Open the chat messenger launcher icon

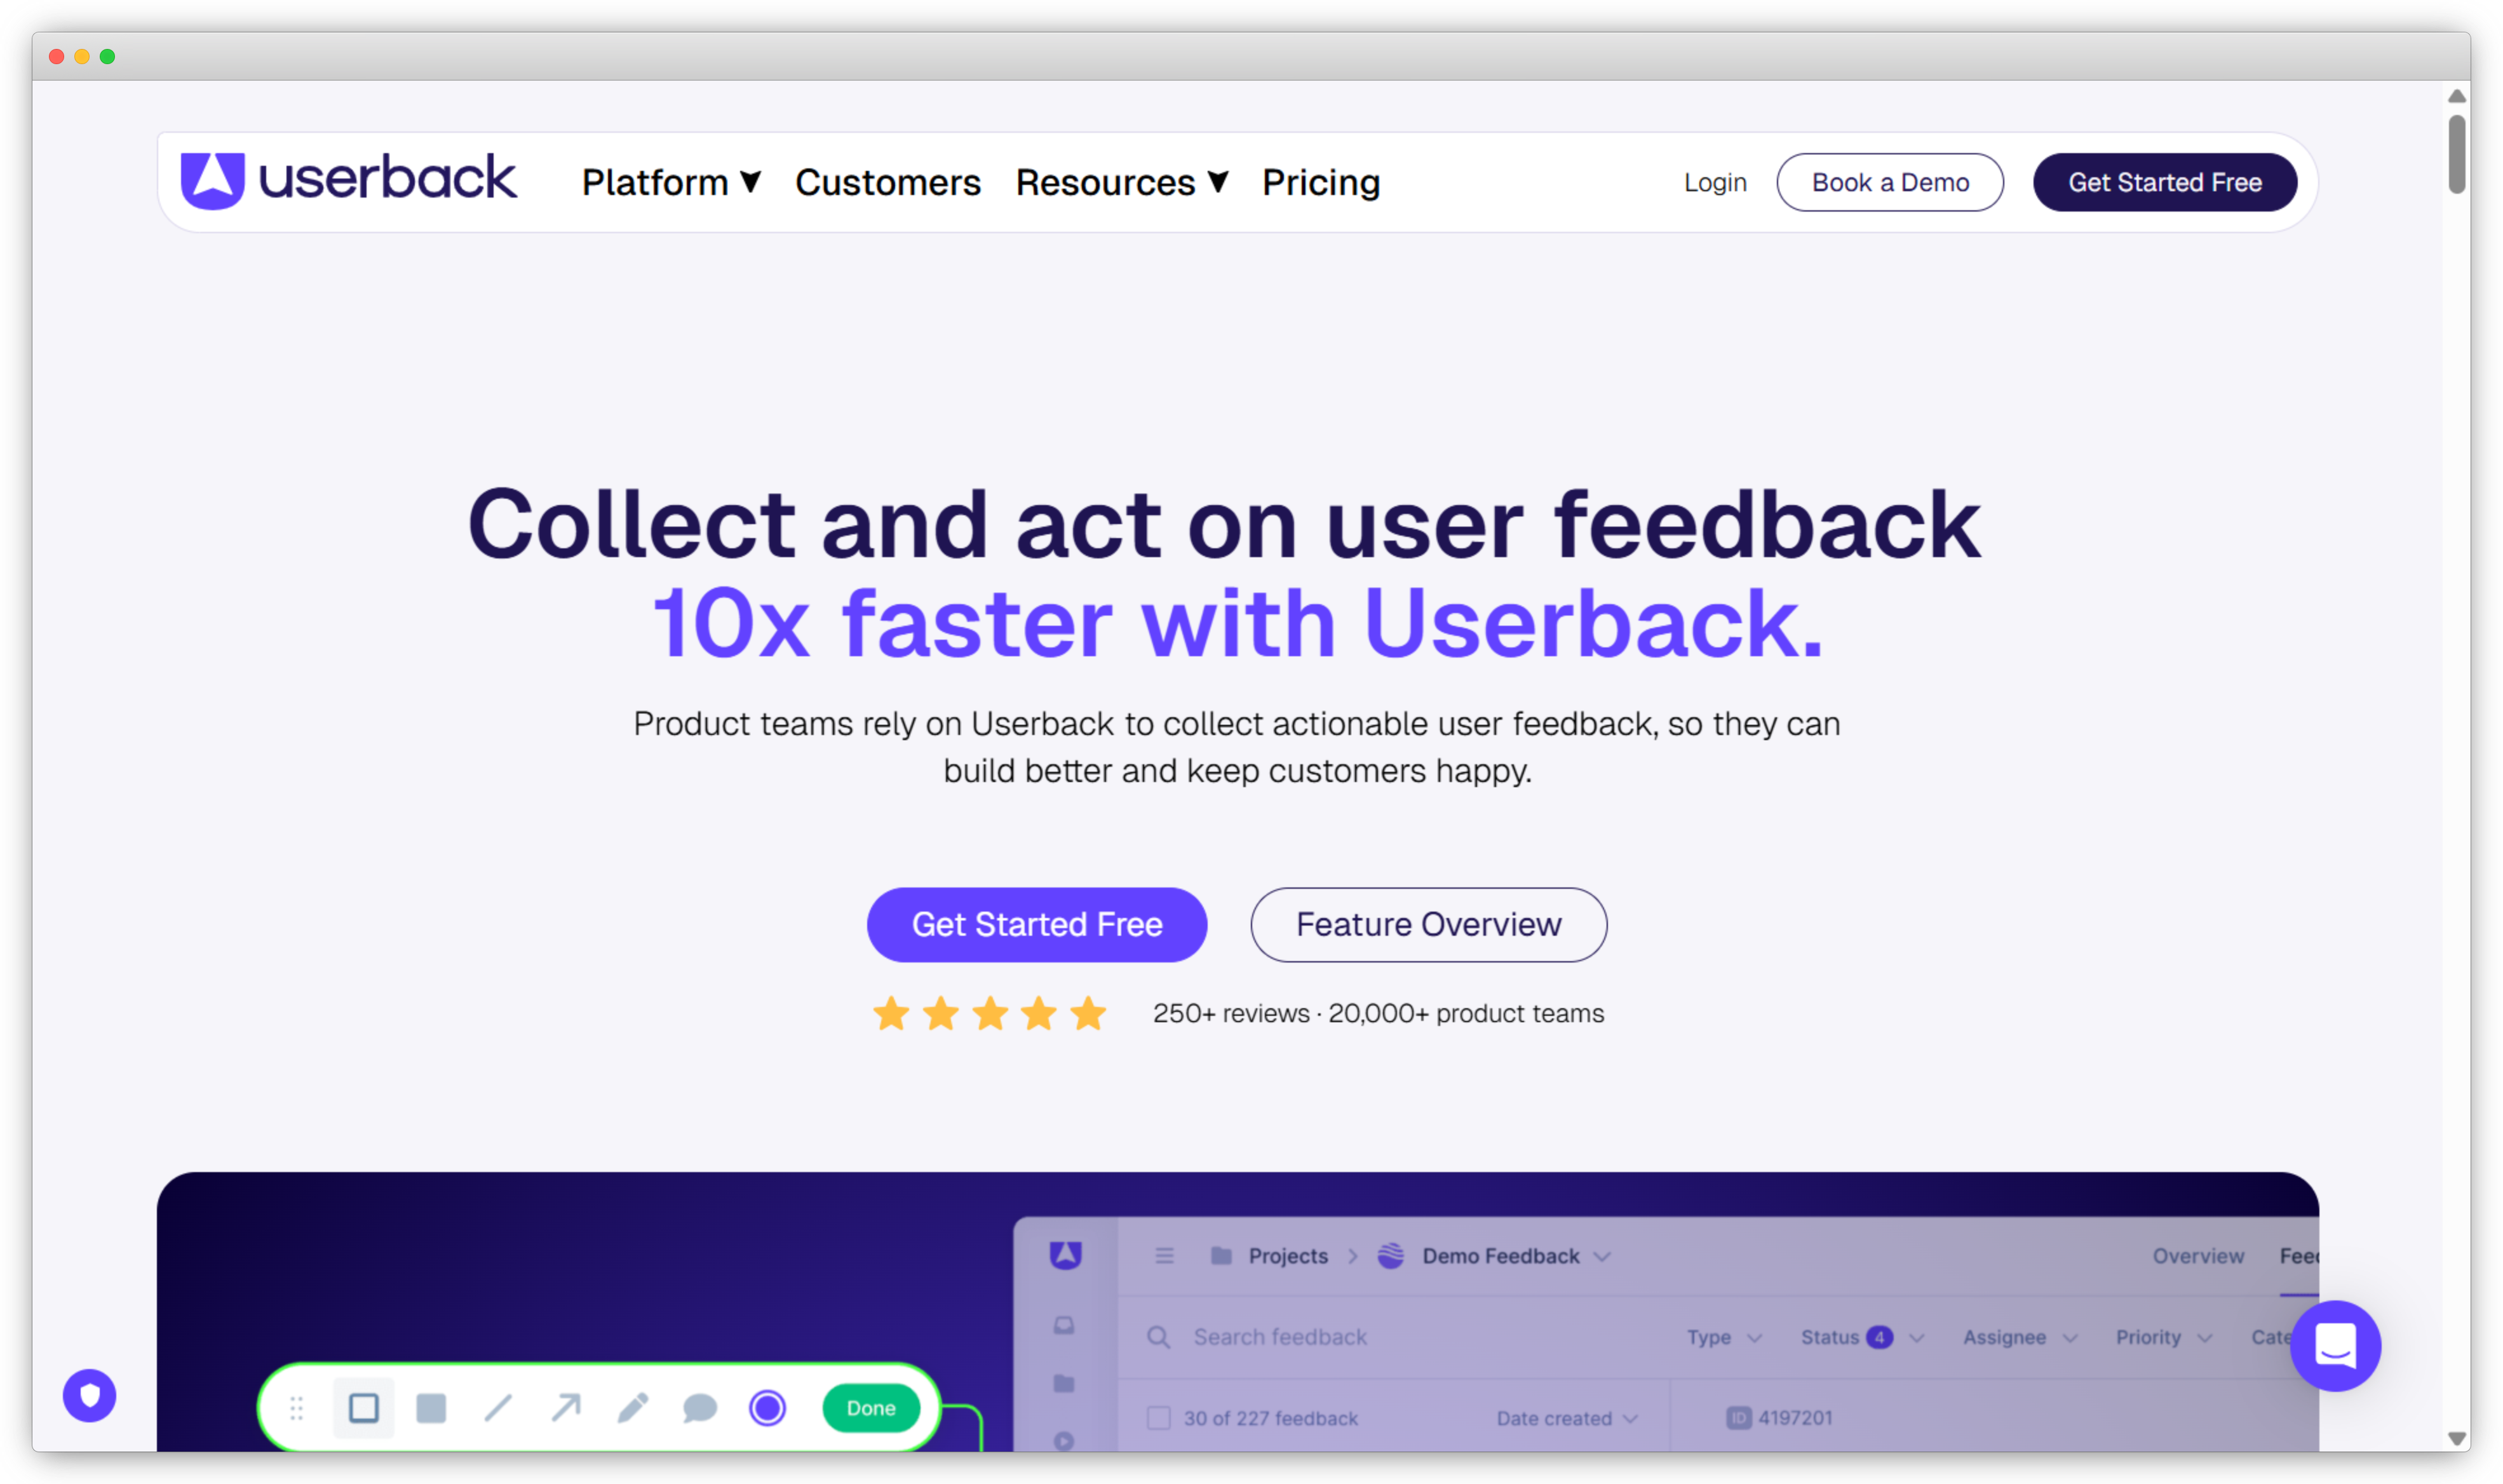pyautogui.click(x=2335, y=1346)
